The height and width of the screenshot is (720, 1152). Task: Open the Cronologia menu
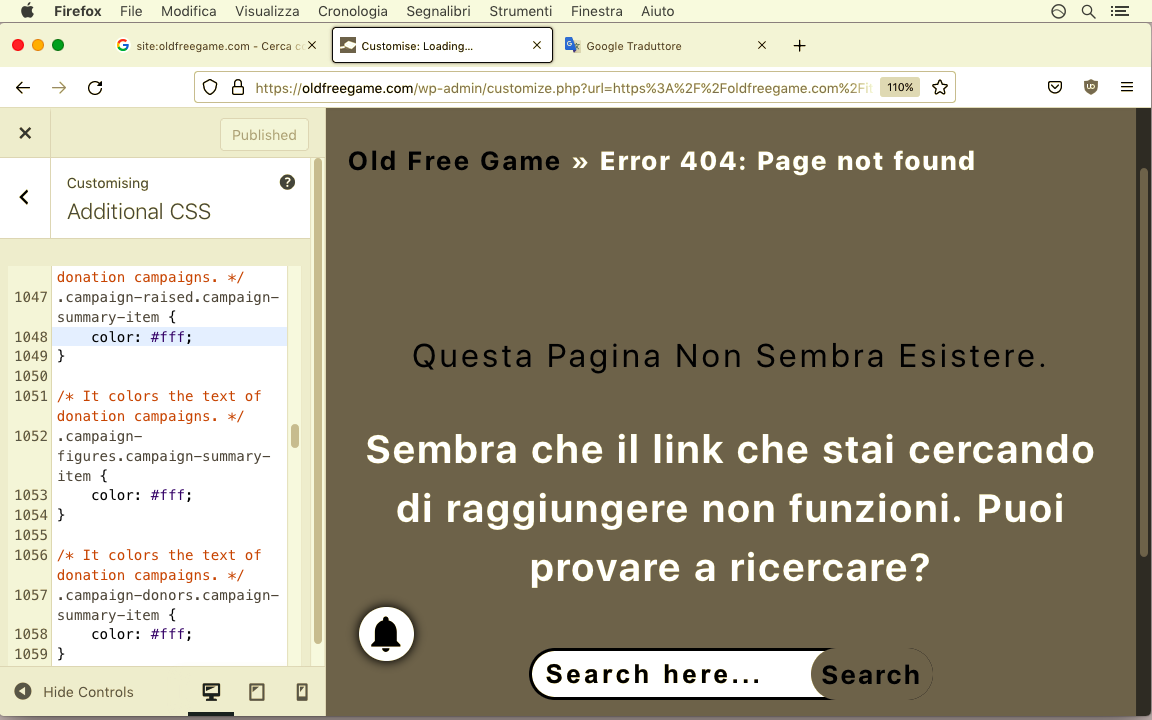point(353,11)
